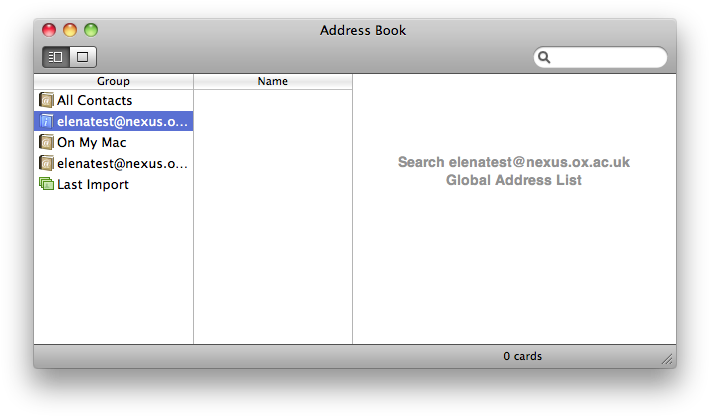The image size is (709, 416).
Task: Close the Address Book window
Action: (49, 30)
